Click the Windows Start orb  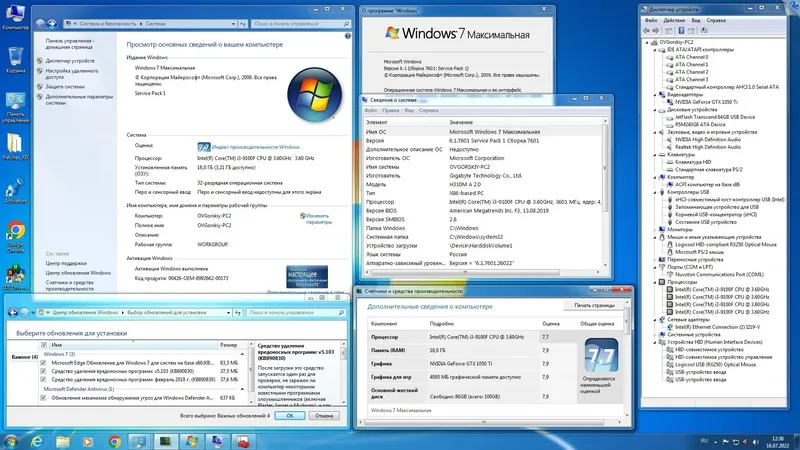tap(10, 441)
